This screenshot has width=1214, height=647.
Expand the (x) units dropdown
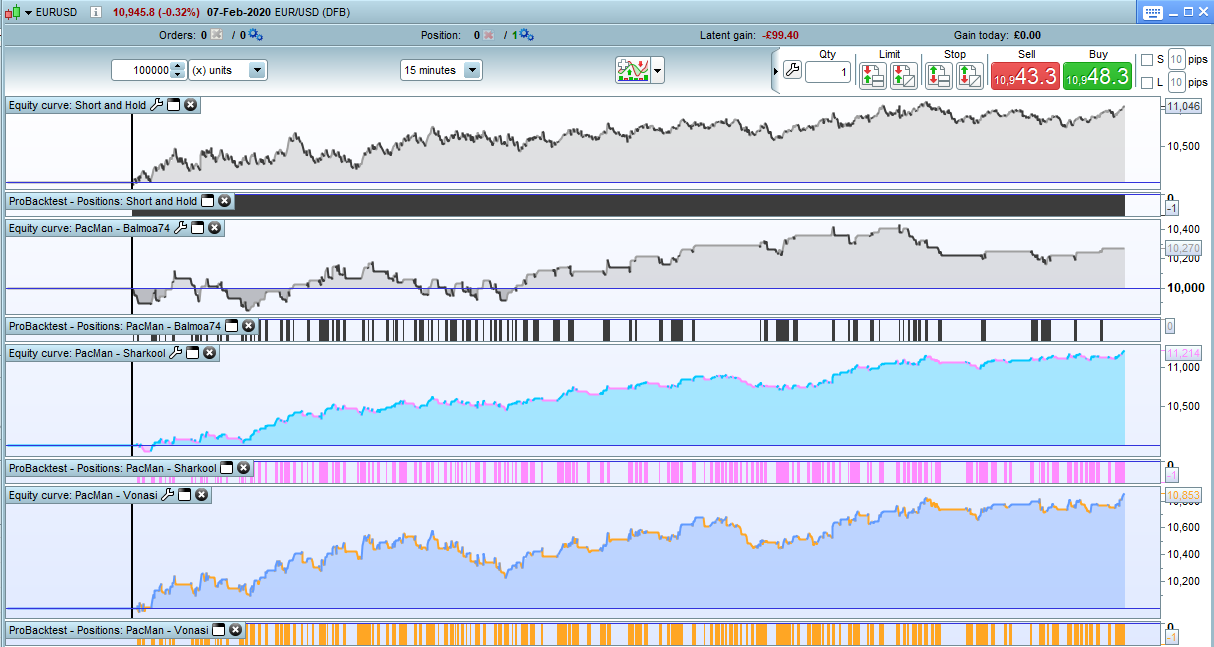(x=256, y=70)
